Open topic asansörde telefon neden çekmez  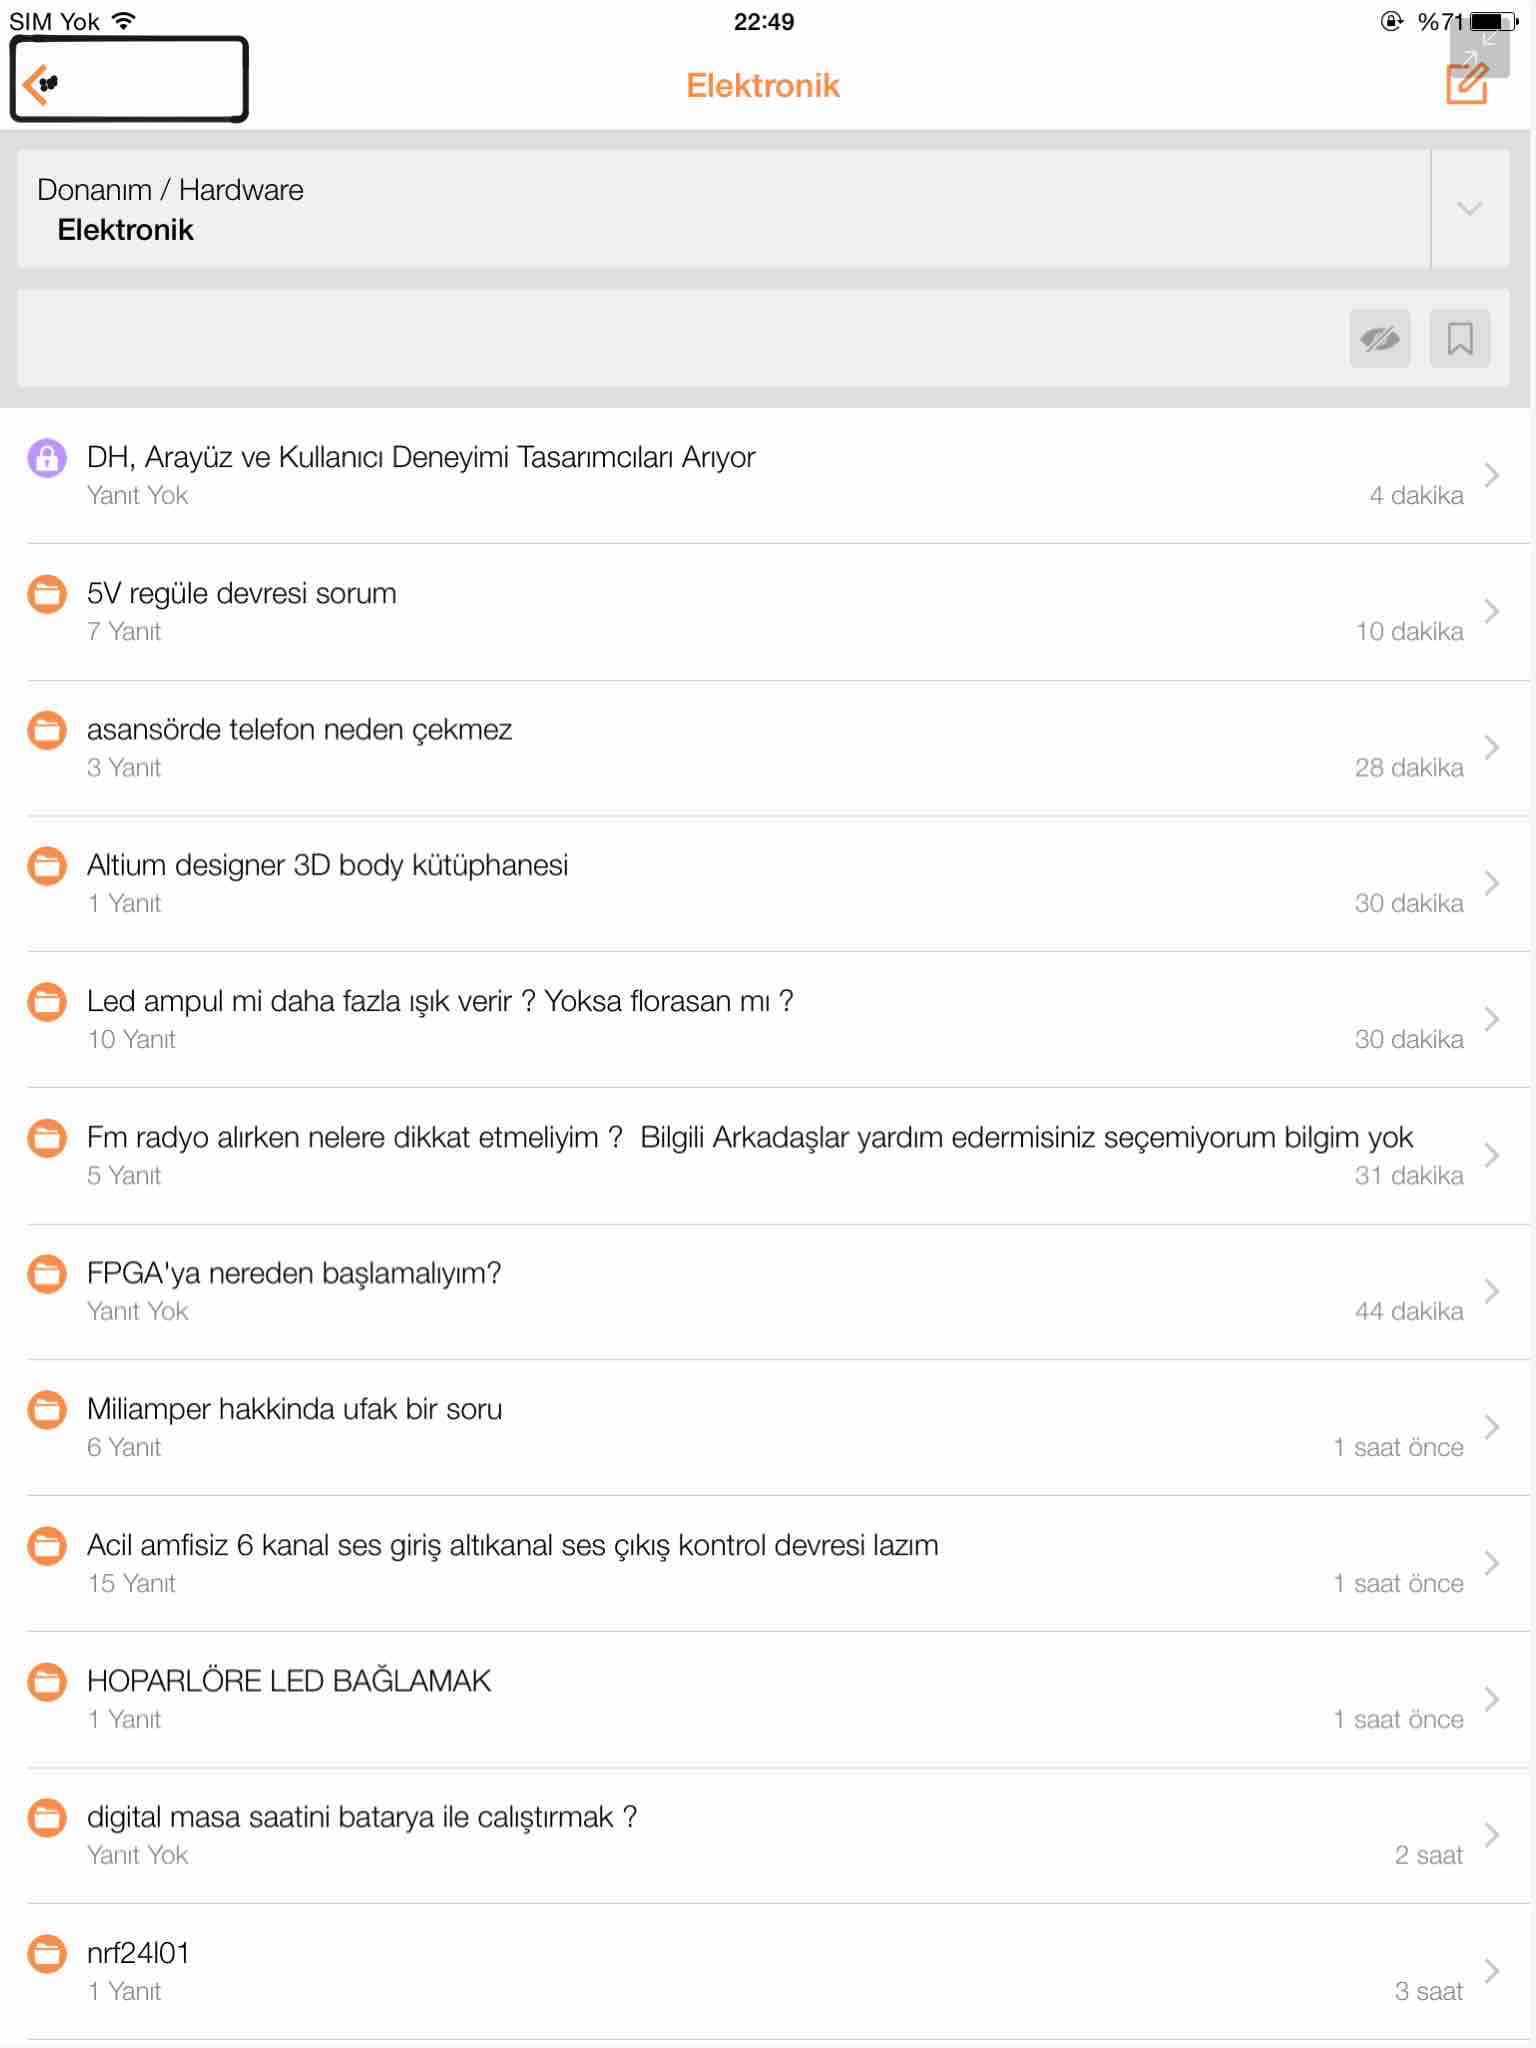coord(299,730)
